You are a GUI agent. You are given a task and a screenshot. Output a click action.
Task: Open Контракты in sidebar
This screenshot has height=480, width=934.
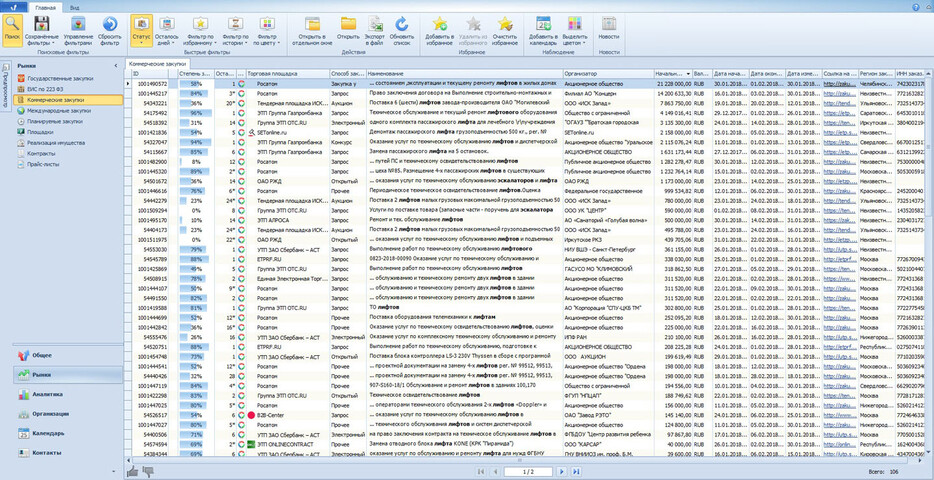point(41,154)
